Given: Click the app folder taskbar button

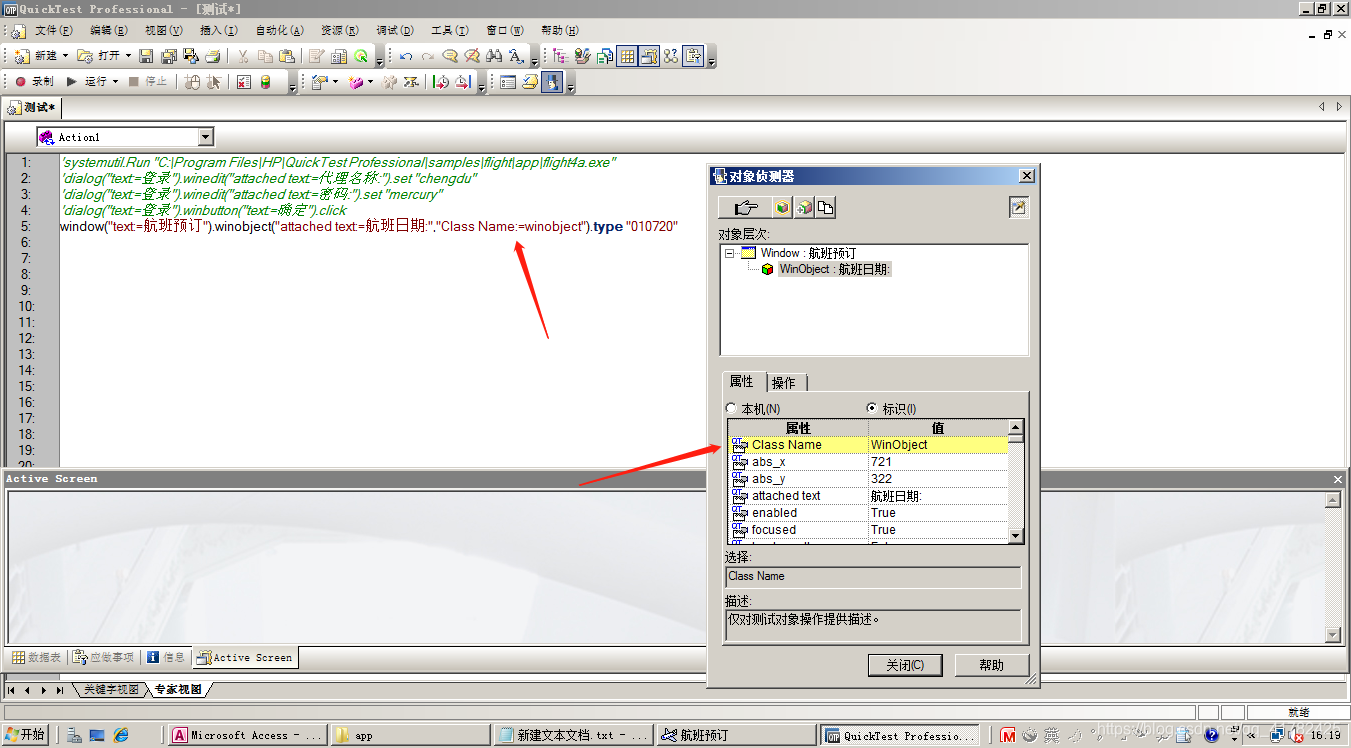Looking at the screenshot, I should tap(410, 735).
